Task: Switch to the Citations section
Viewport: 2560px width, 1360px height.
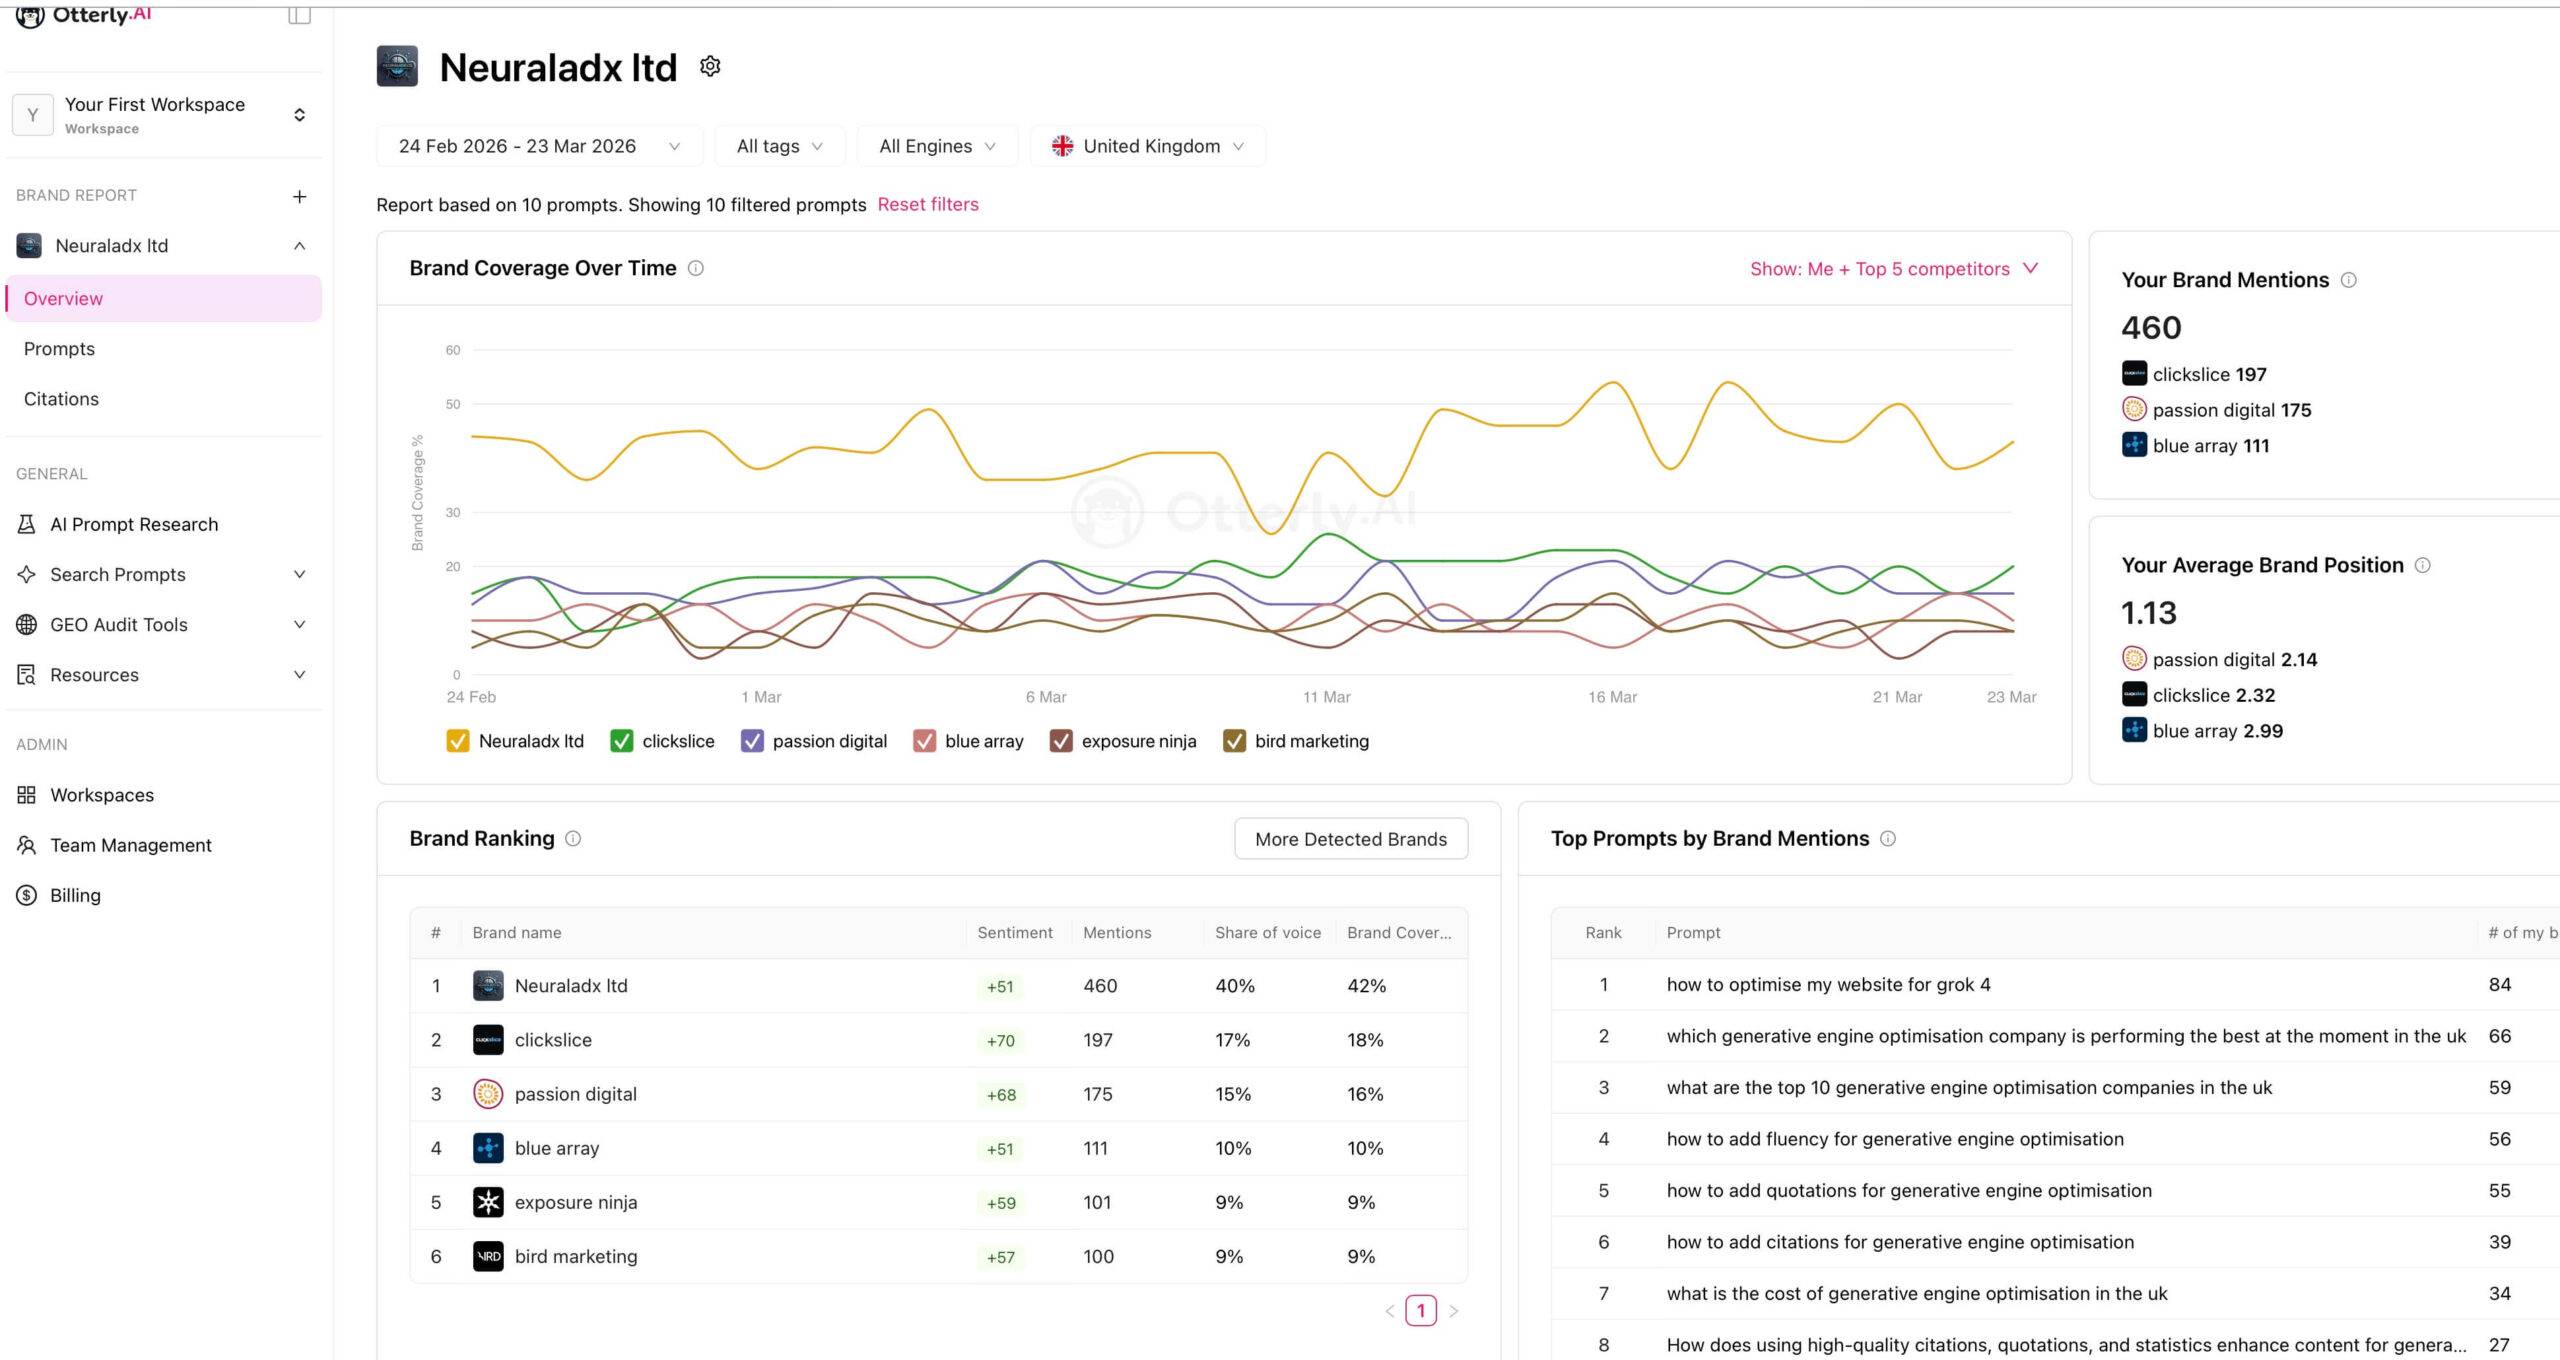Action: coord(61,398)
